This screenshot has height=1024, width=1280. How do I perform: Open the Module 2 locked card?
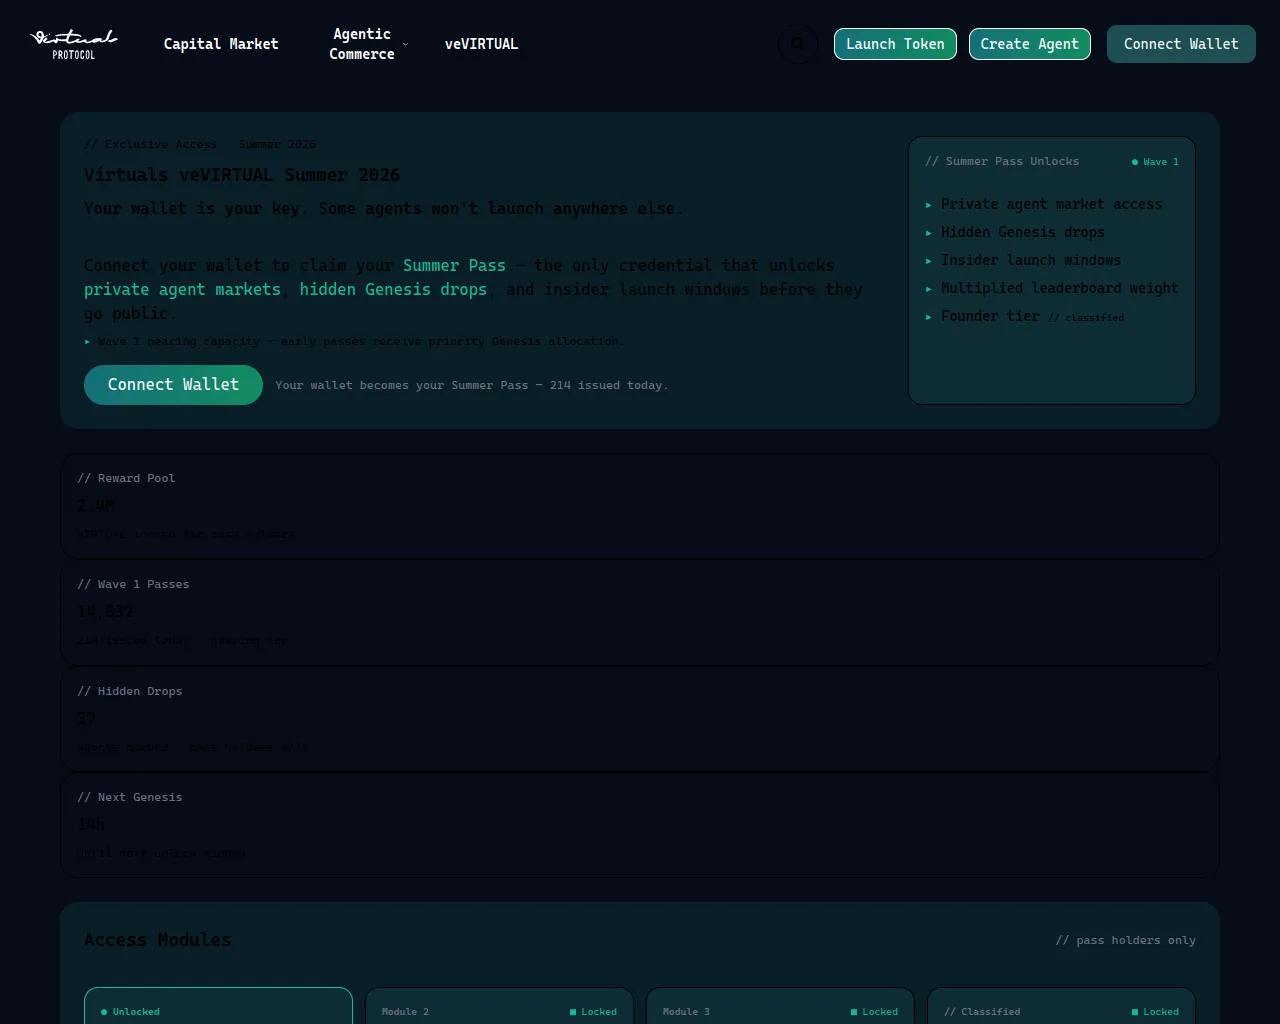(x=499, y=1006)
